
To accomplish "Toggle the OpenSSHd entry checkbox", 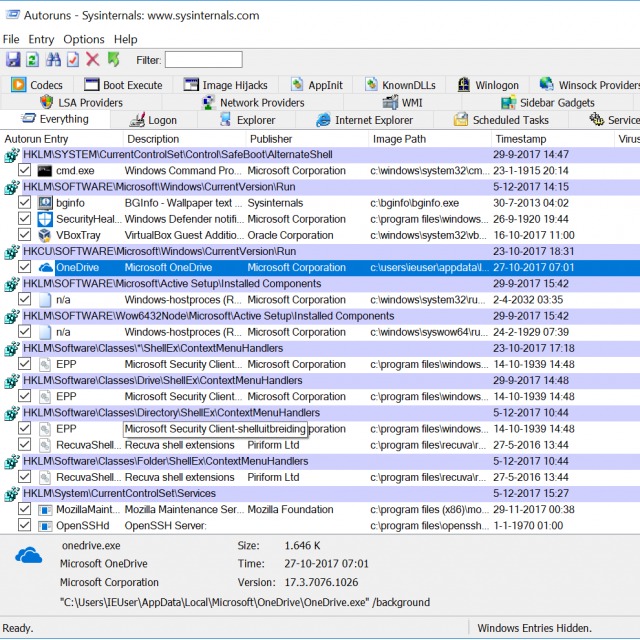I will pyautogui.click(x=24, y=525).
